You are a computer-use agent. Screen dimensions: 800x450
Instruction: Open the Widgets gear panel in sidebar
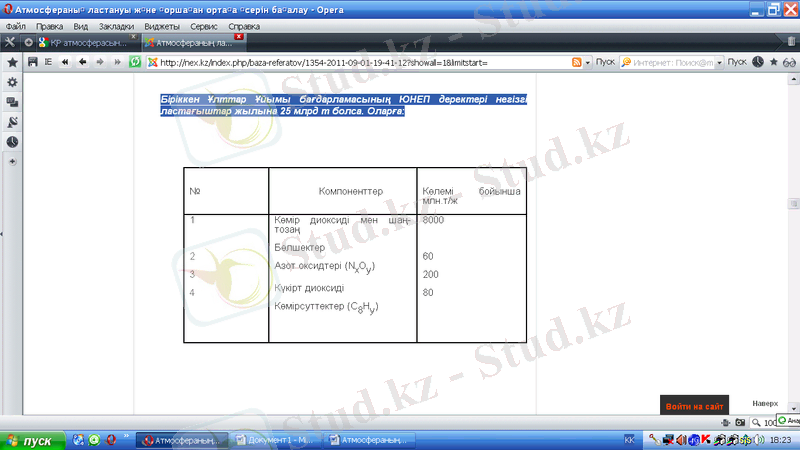point(12,82)
